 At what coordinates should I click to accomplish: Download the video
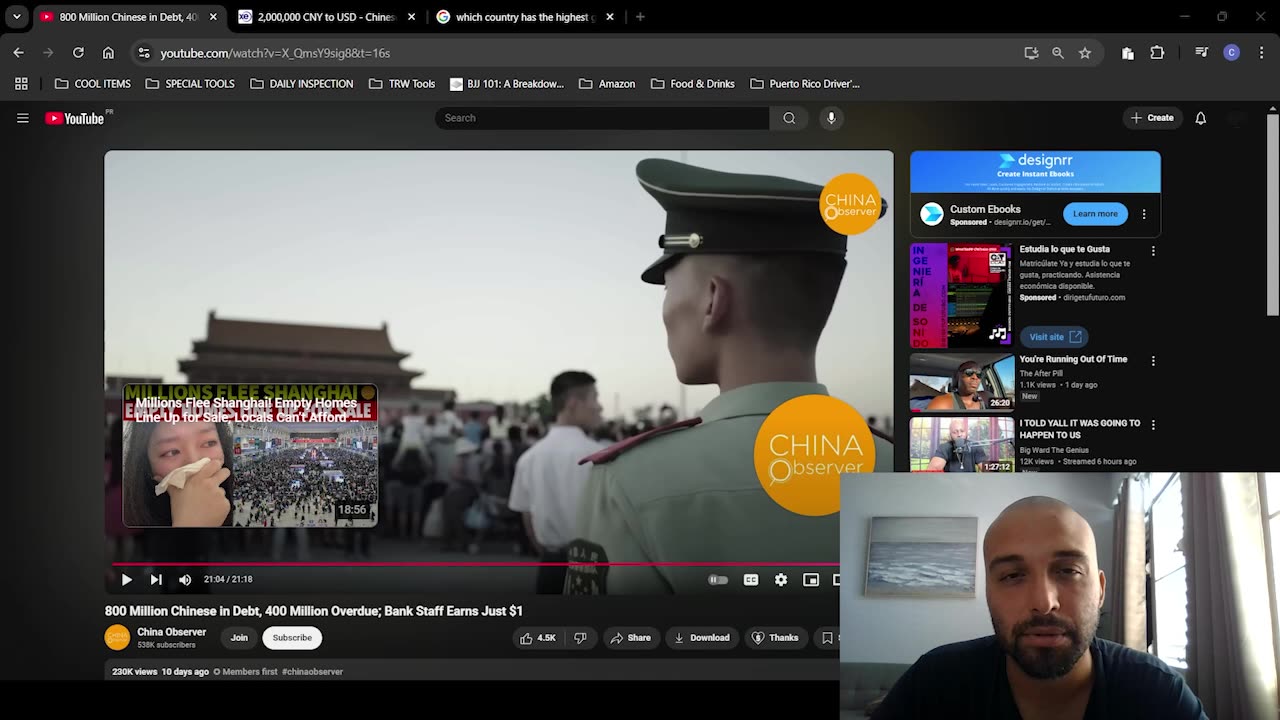tap(702, 638)
